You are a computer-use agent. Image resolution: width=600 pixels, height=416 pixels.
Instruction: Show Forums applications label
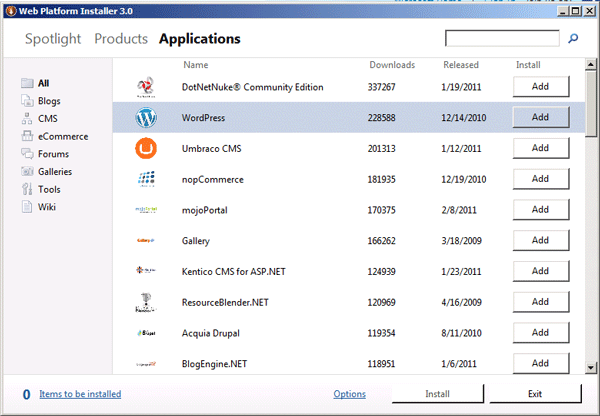(53, 154)
